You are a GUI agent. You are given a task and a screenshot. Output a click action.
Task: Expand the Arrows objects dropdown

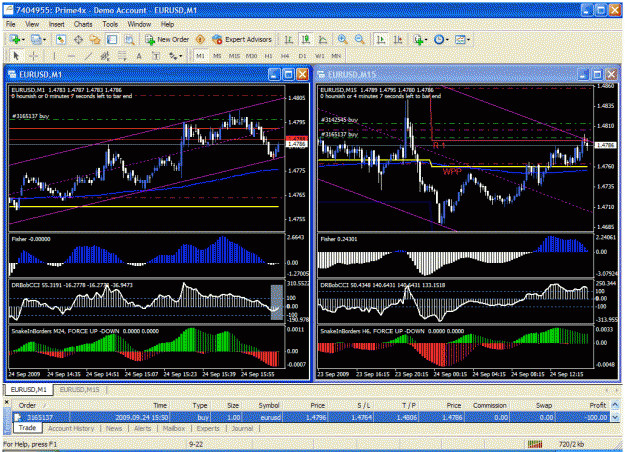(181, 56)
